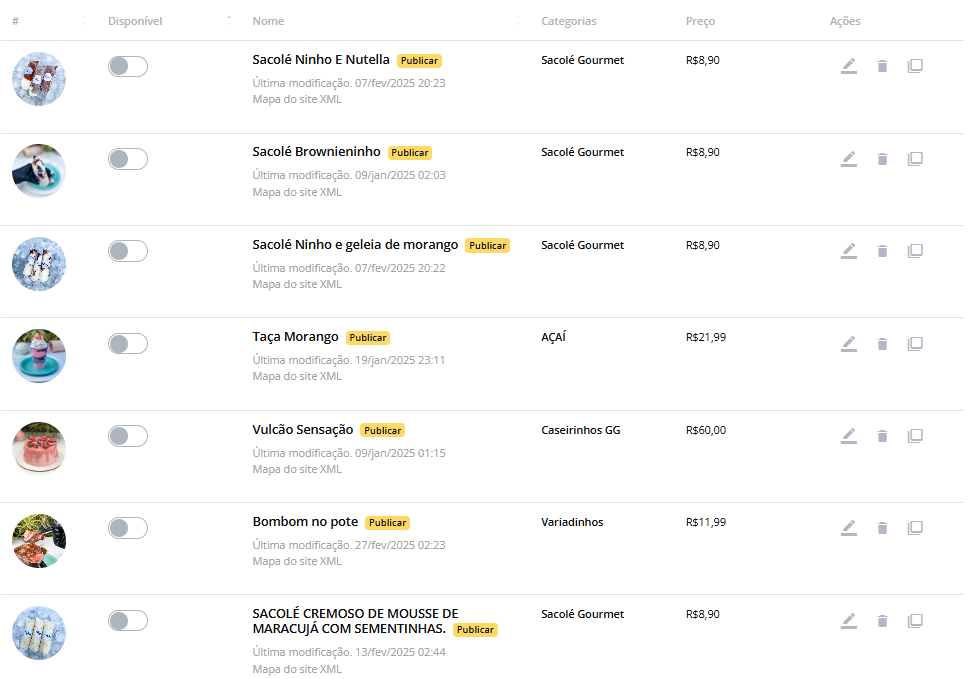
Task: Duplicate the Taça Morango product
Action: click(915, 344)
